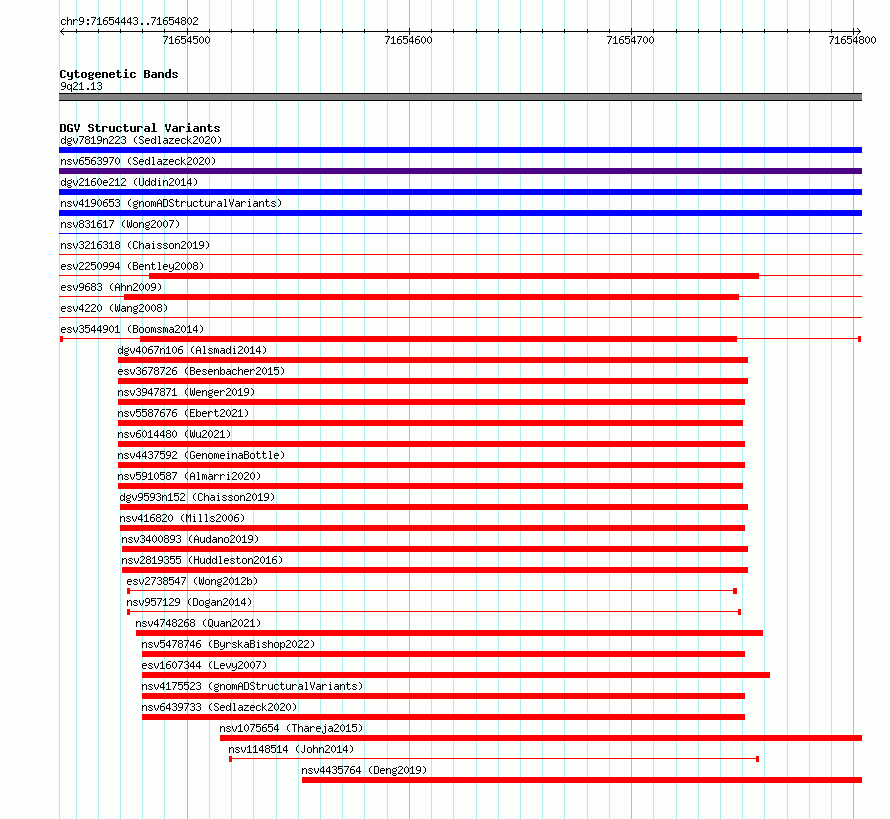Select nsv5587676 (Ebert2021) label
Viewport: 890px width, 819px height.
(x=183, y=413)
